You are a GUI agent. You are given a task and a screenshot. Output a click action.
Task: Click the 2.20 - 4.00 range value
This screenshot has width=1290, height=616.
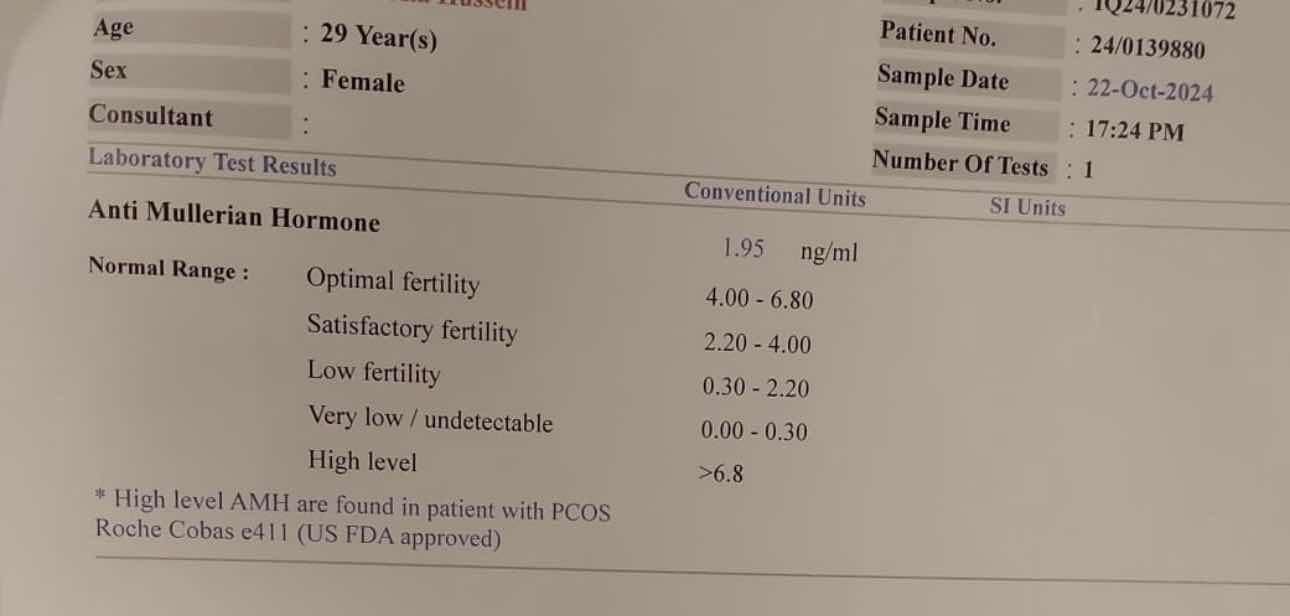pos(757,344)
